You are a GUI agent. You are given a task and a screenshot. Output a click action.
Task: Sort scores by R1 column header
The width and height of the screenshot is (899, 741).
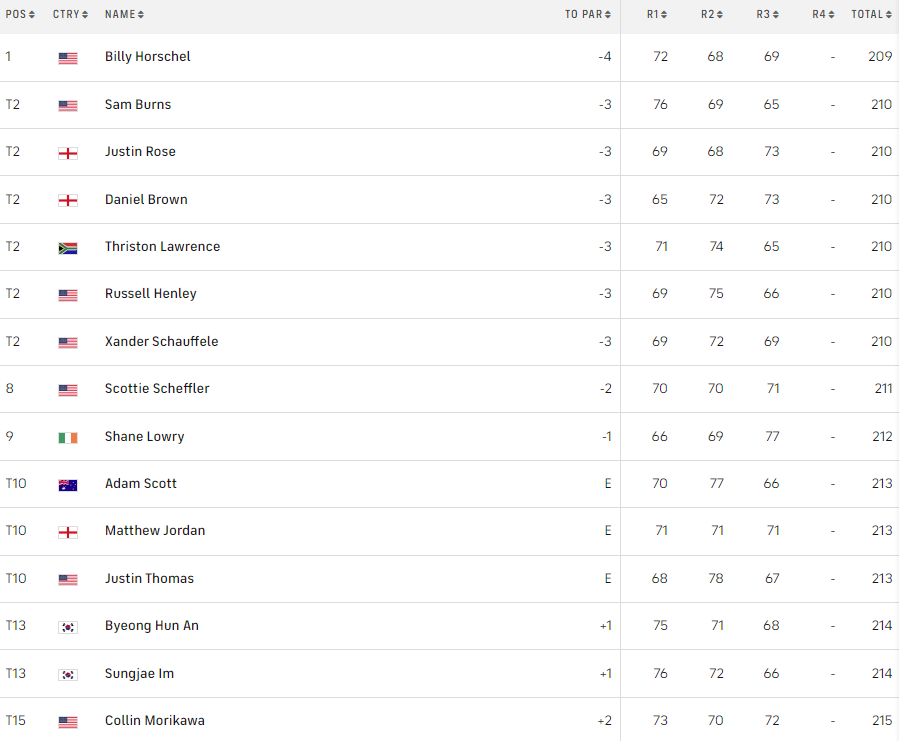[657, 14]
